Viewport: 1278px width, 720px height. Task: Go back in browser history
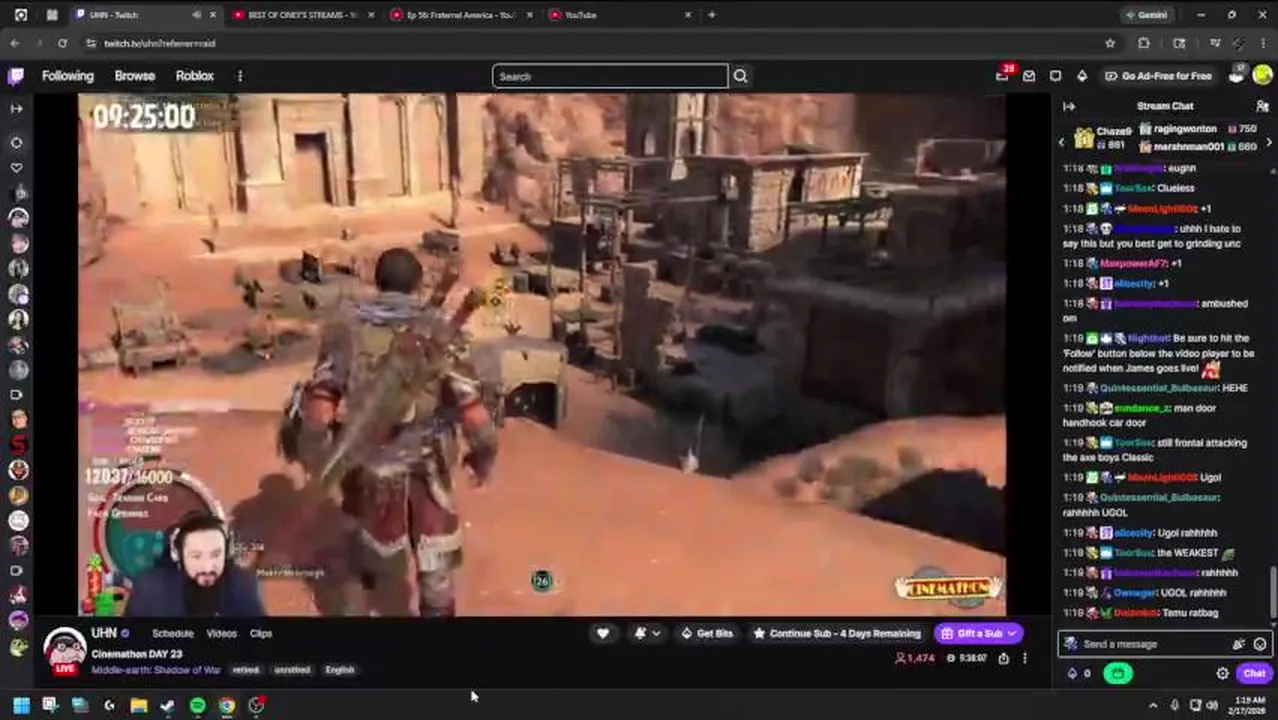pyautogui.click(x=15, y=43)
